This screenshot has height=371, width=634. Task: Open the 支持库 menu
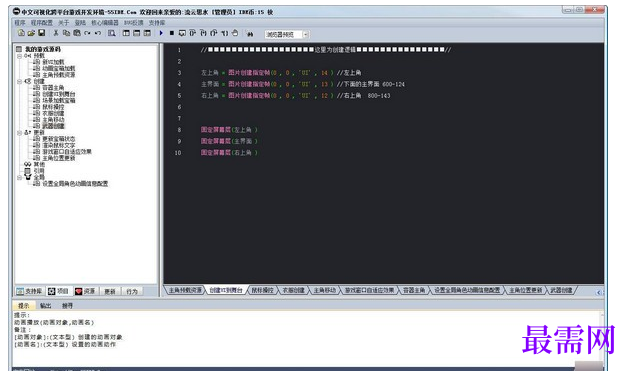click(x=157, y=23)
